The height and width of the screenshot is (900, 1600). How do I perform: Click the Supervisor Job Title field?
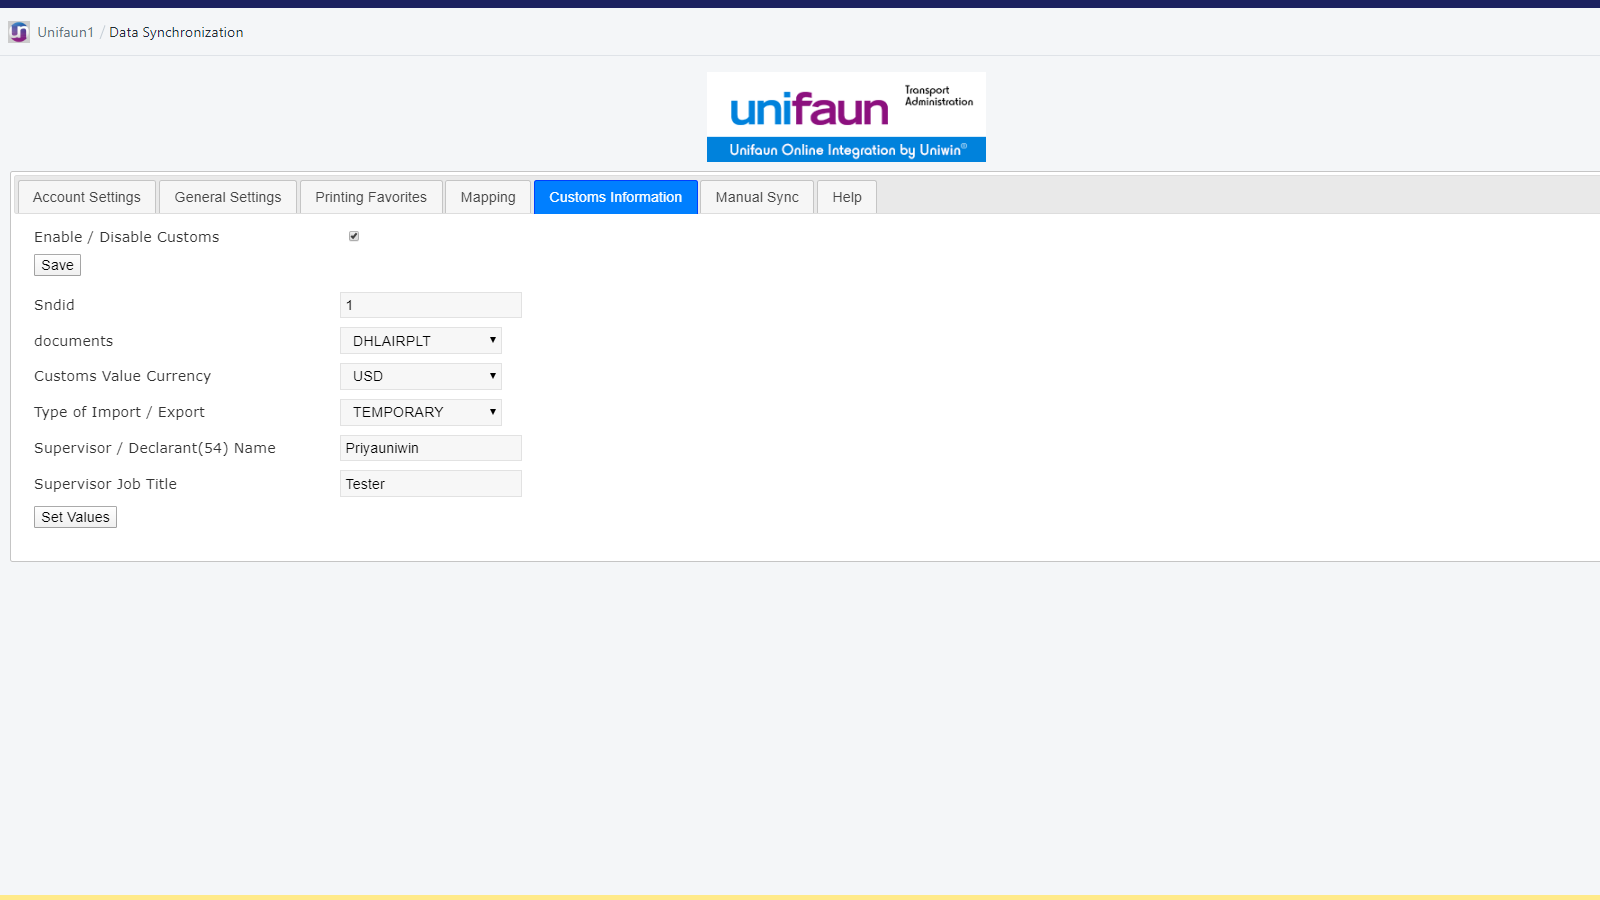tap(431, 484)
